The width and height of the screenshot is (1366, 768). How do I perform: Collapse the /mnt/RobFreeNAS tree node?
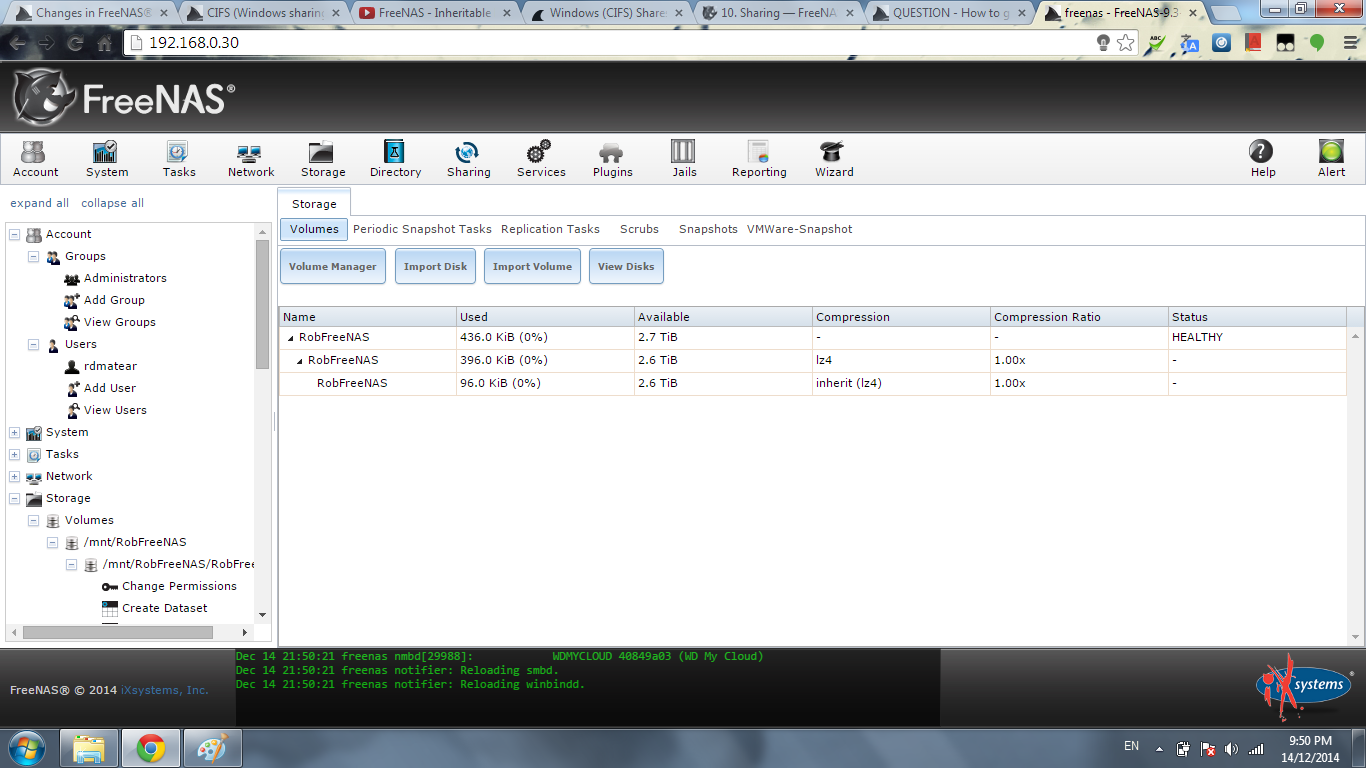click(52, 542)
